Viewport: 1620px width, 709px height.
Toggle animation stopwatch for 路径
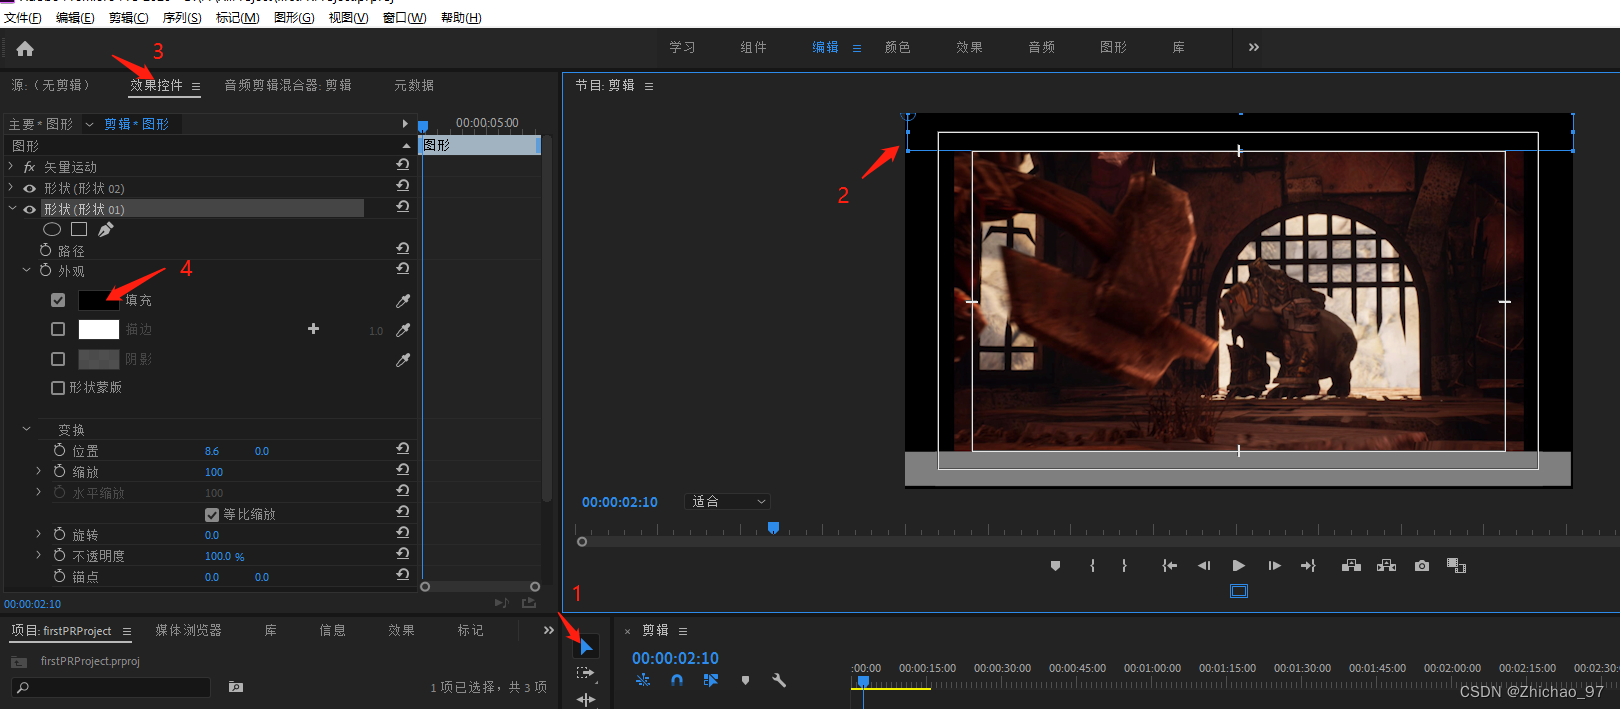tap(46, 250)
